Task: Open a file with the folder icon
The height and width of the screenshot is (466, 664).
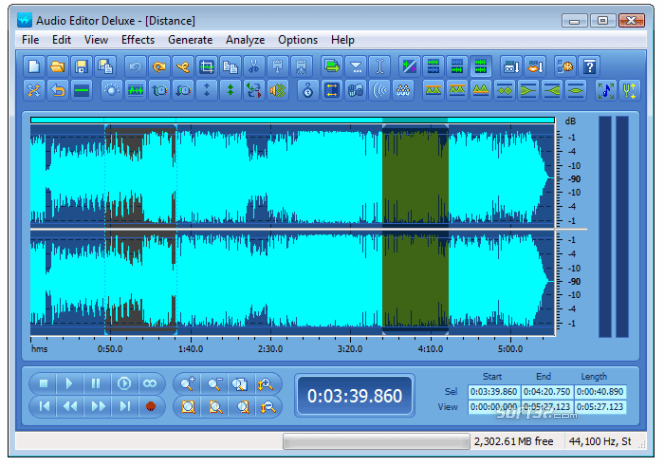Action: pyautogui.click(x=58, y=67)
